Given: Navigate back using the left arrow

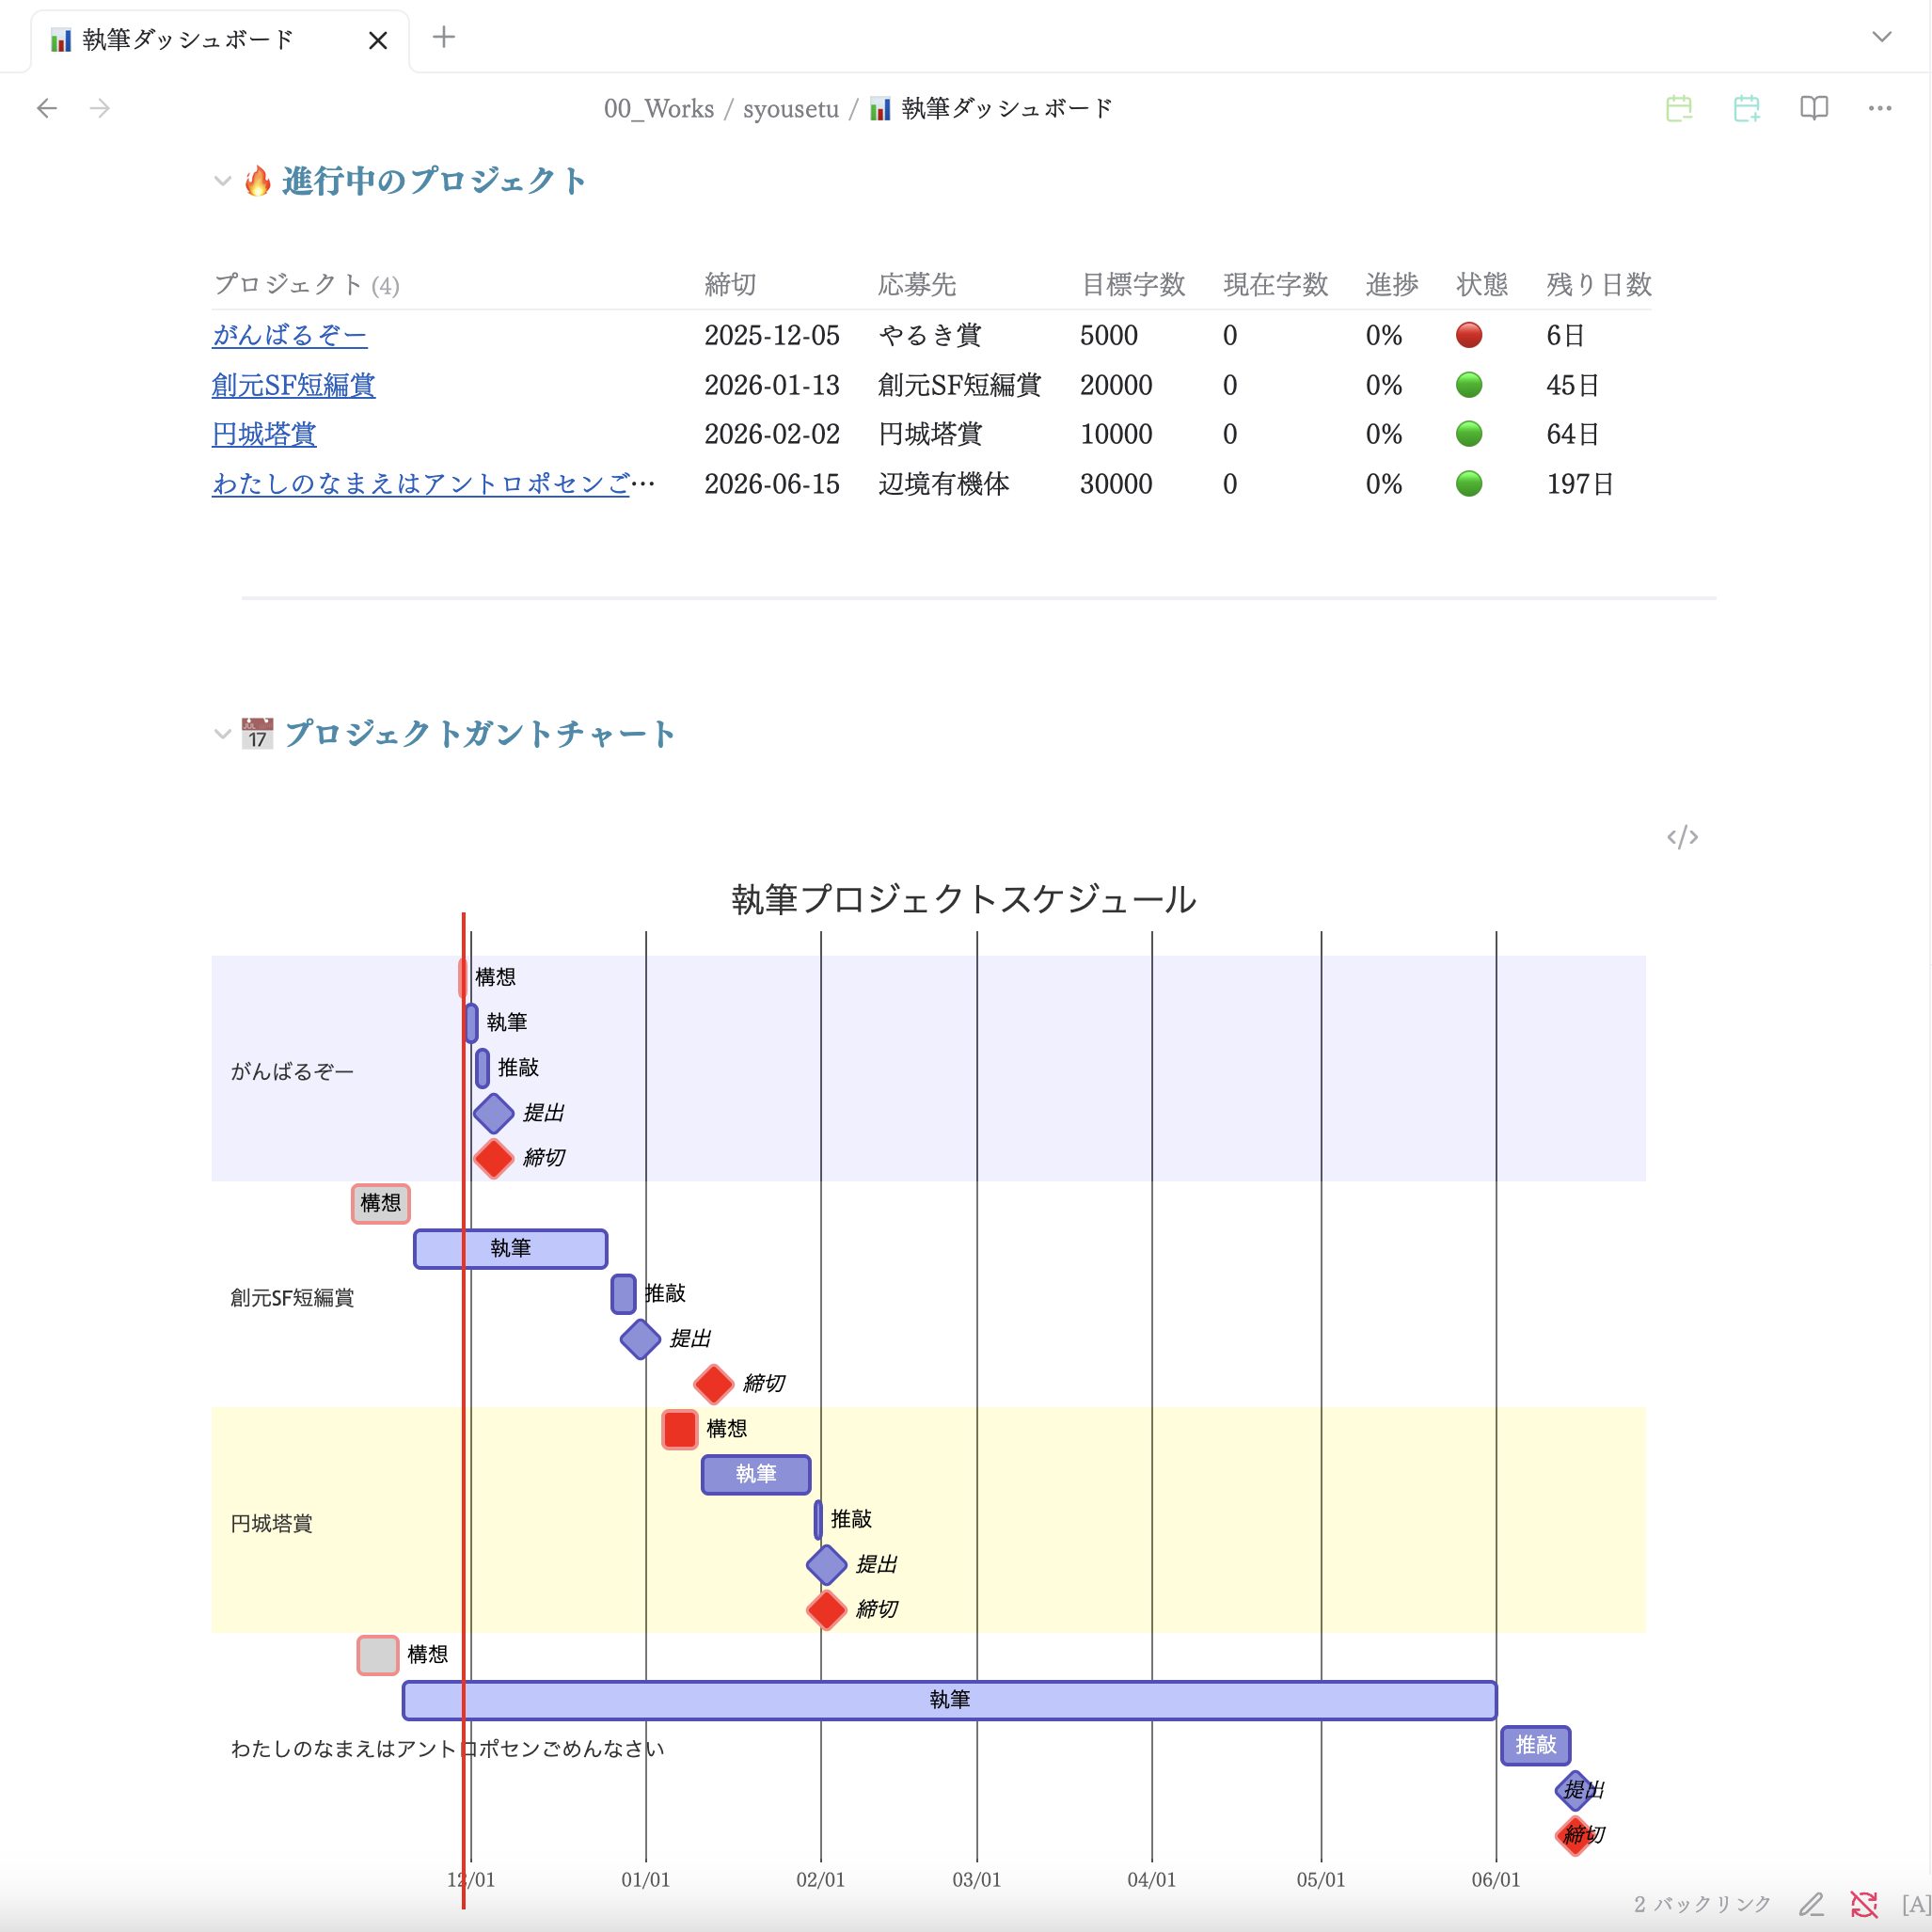Looking at the screenshot, I should (x=47, y=108).
